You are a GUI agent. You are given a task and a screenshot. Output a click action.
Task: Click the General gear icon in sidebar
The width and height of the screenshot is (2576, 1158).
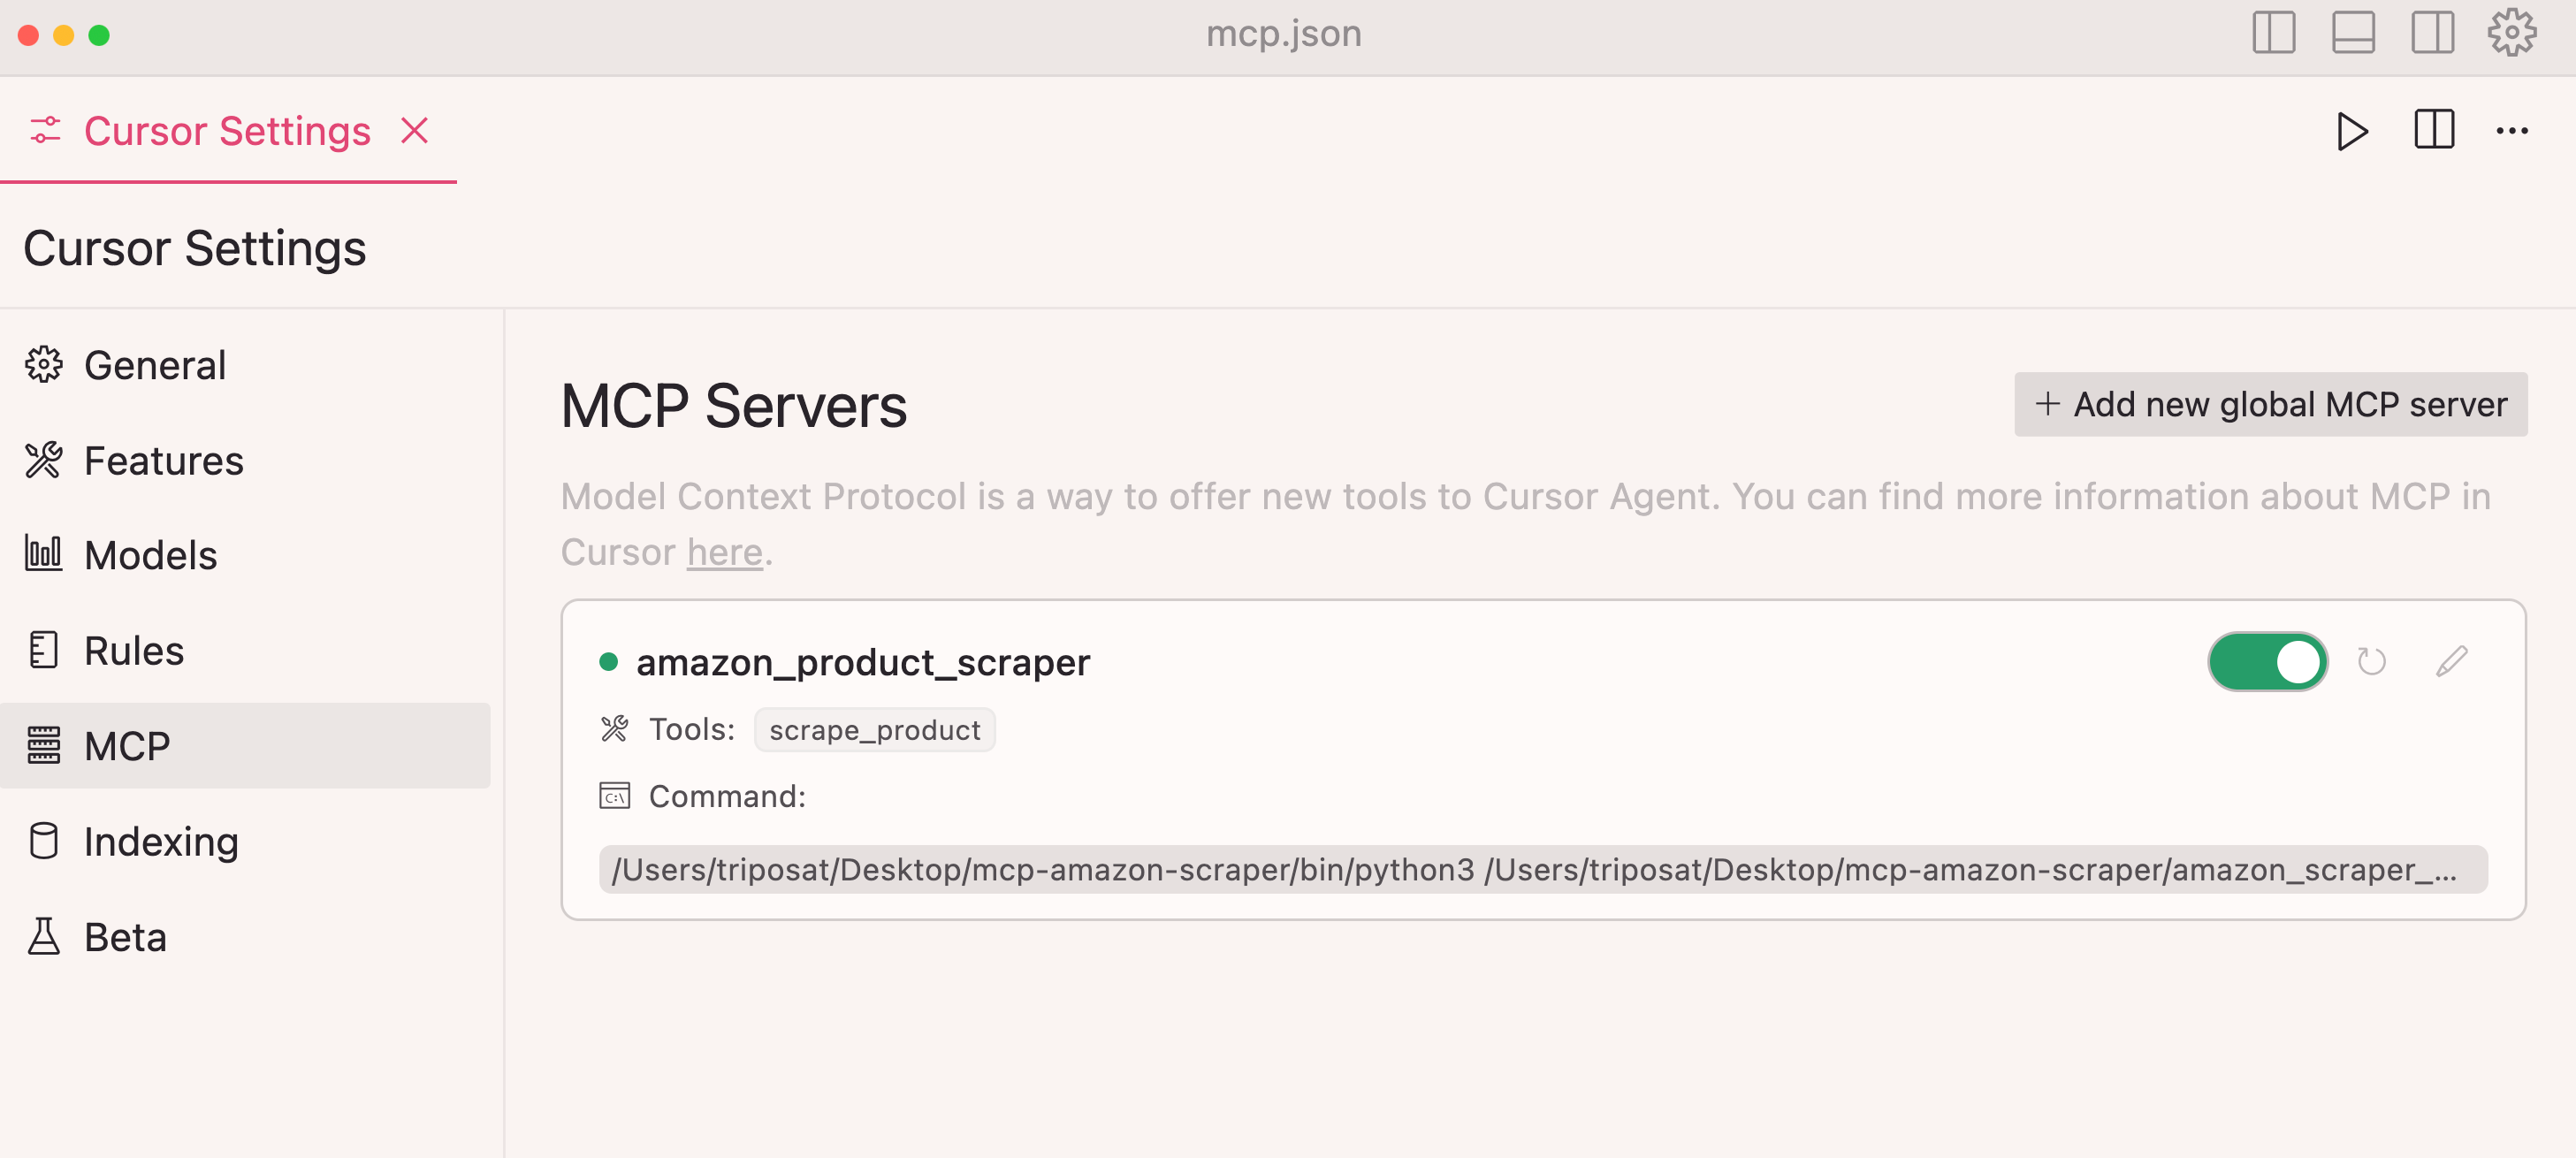pos(43,365)
